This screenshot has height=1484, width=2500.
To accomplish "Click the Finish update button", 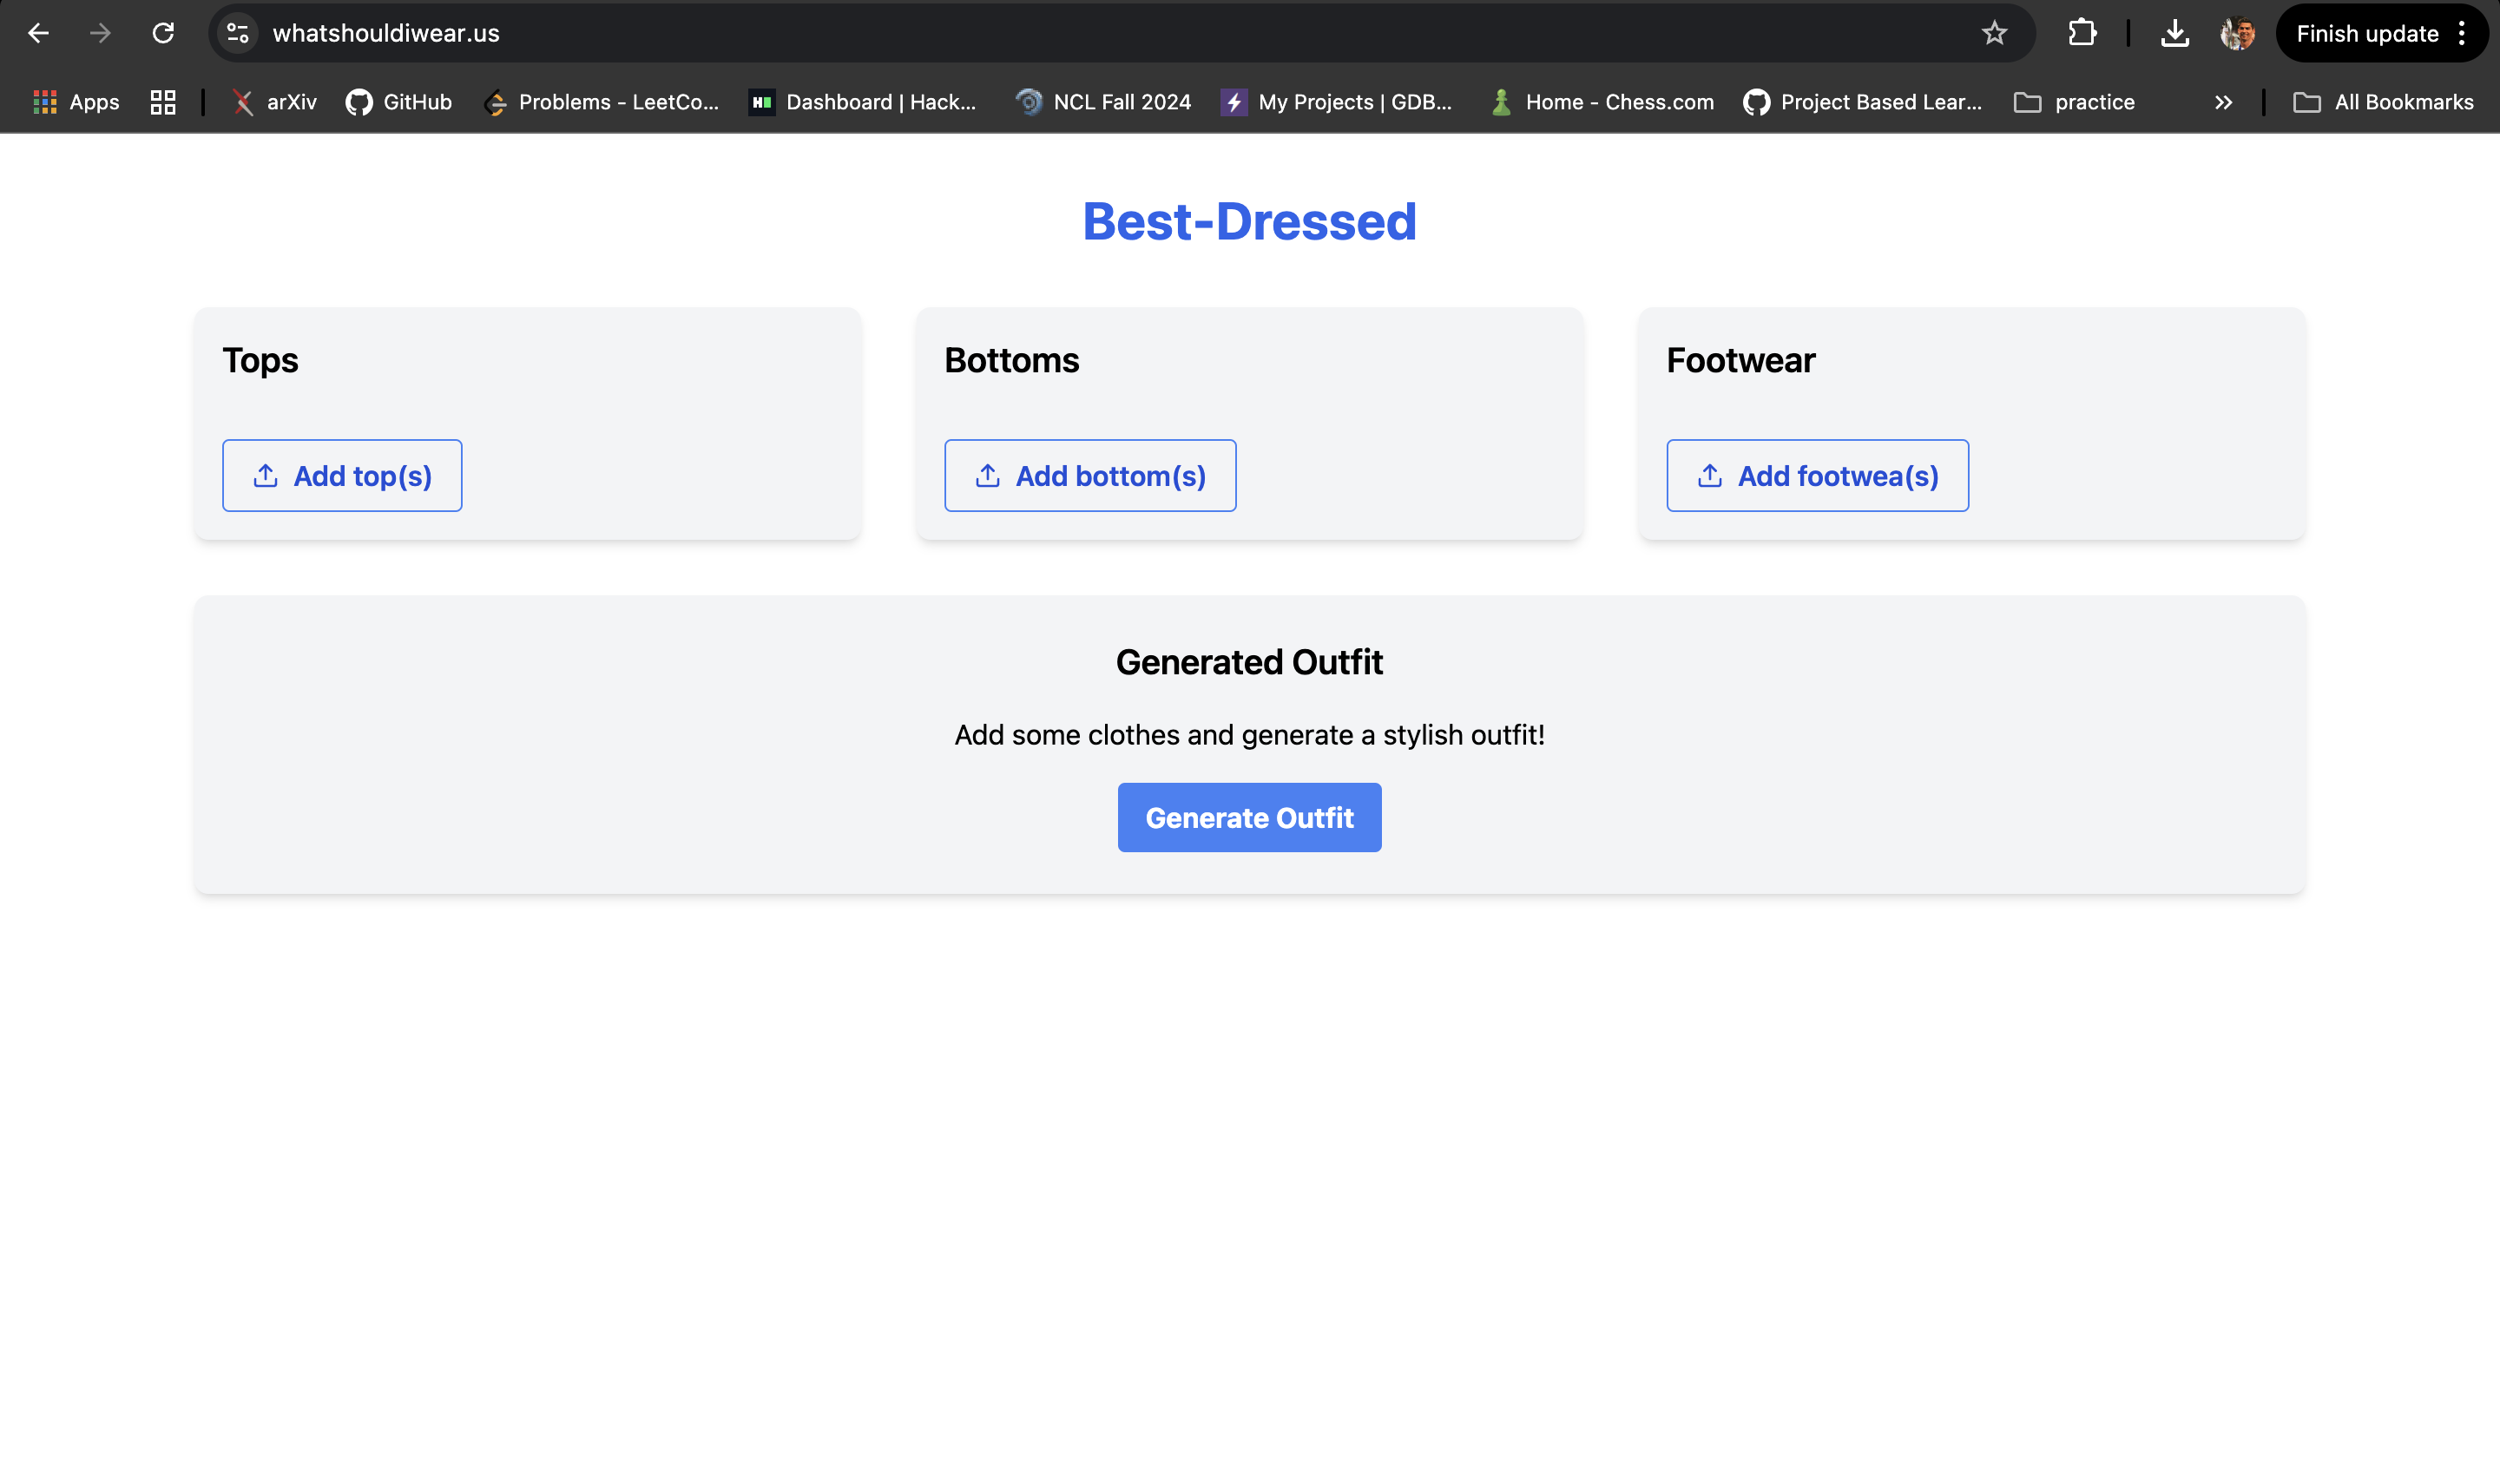I will point(2367,33).
